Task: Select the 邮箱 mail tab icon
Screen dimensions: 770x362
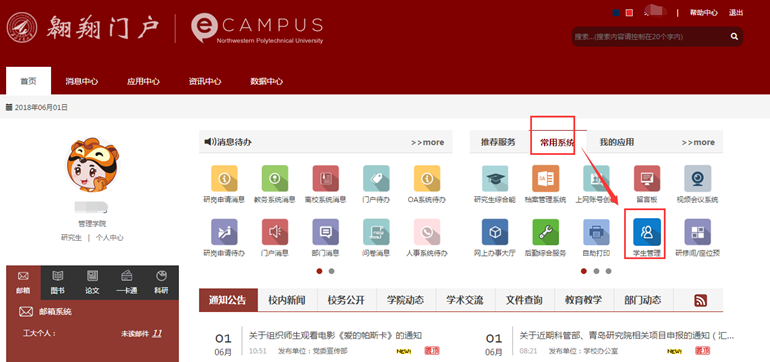Action: pyautogui.click(x=23, y=276)
